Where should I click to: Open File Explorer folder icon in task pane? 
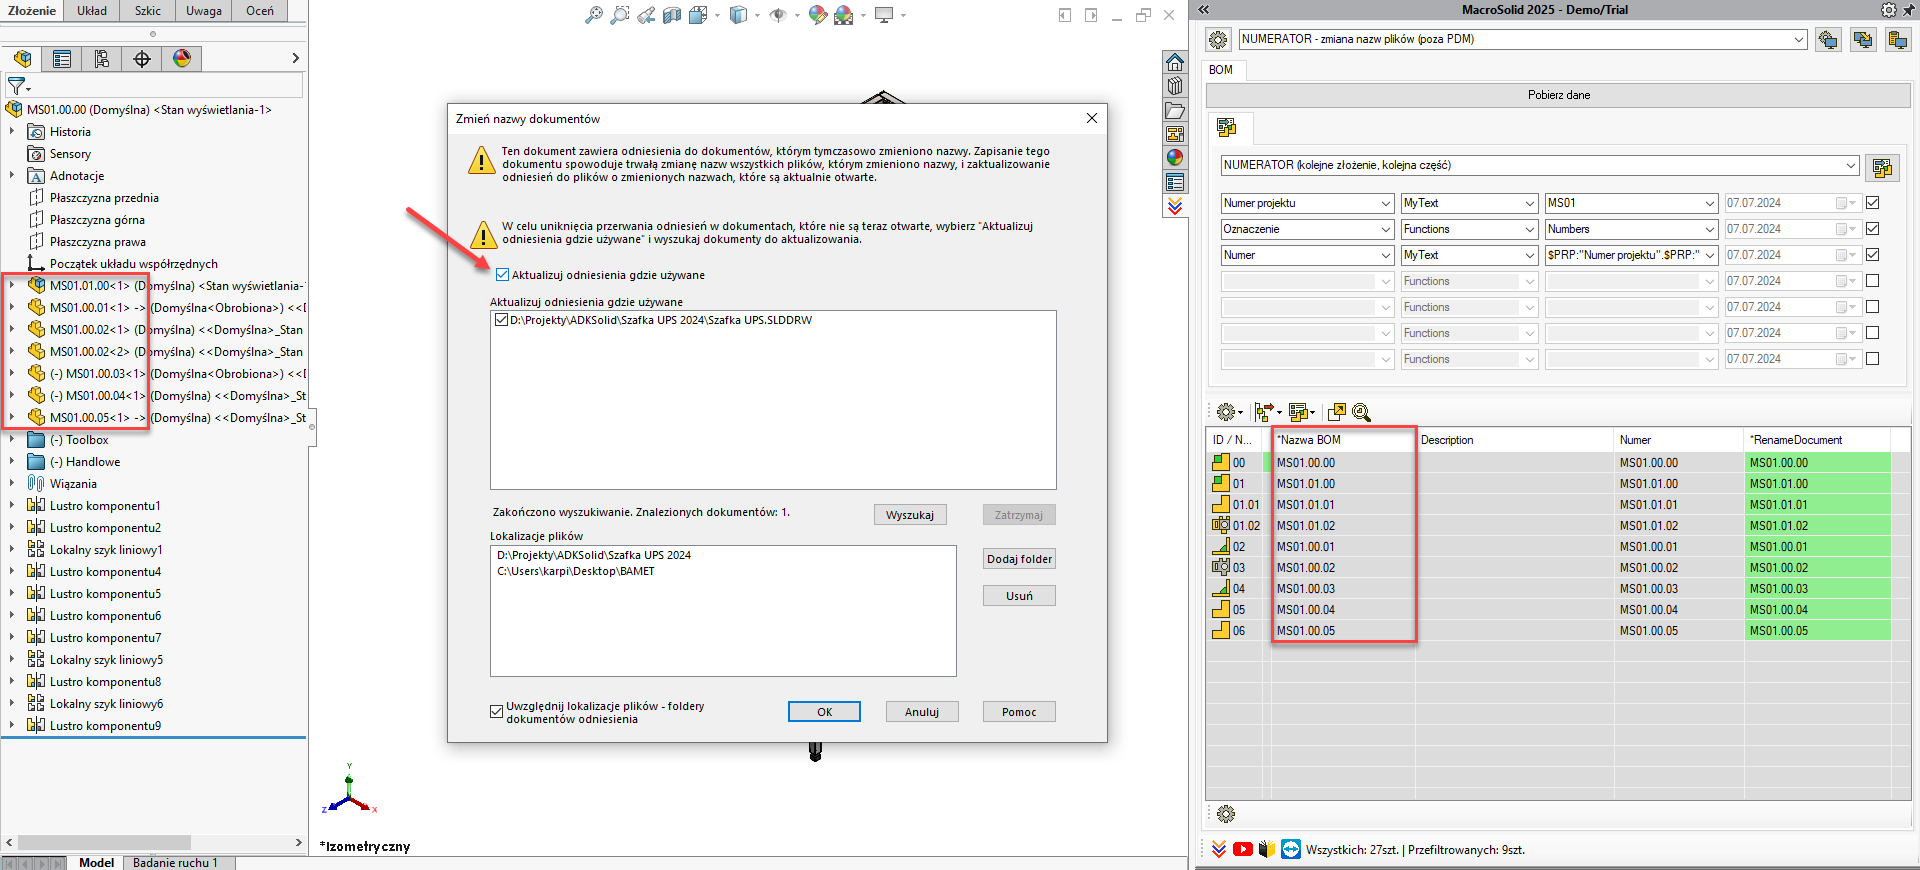(1175, 110)
